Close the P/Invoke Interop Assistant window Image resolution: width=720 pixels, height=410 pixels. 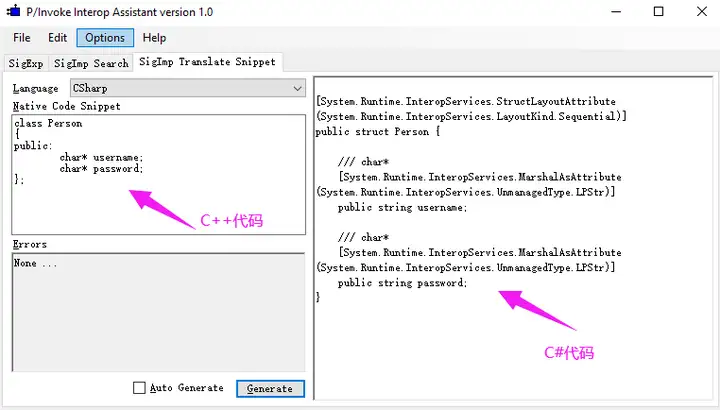coord(702,11)
